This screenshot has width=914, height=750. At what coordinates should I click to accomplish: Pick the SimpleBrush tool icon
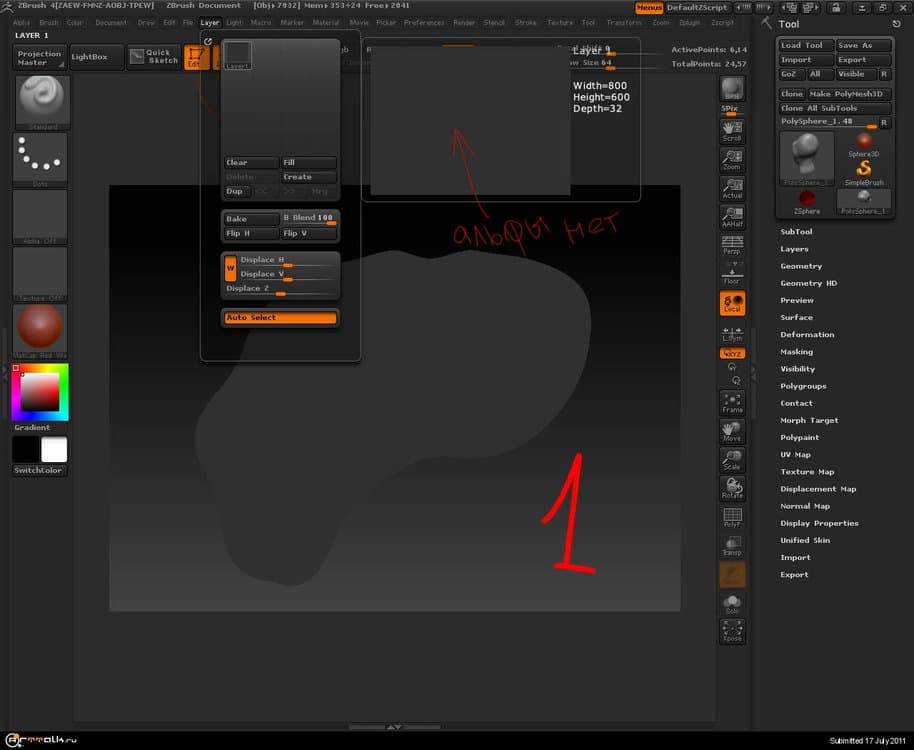[863, 172]
